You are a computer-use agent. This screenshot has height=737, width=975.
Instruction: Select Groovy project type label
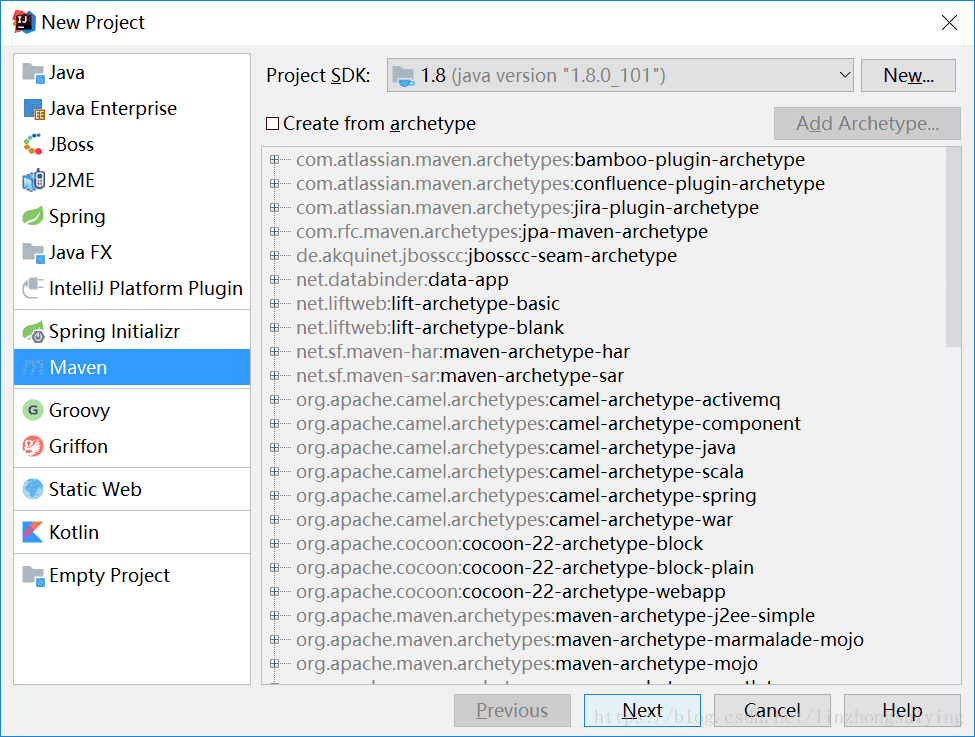(80, 411)
